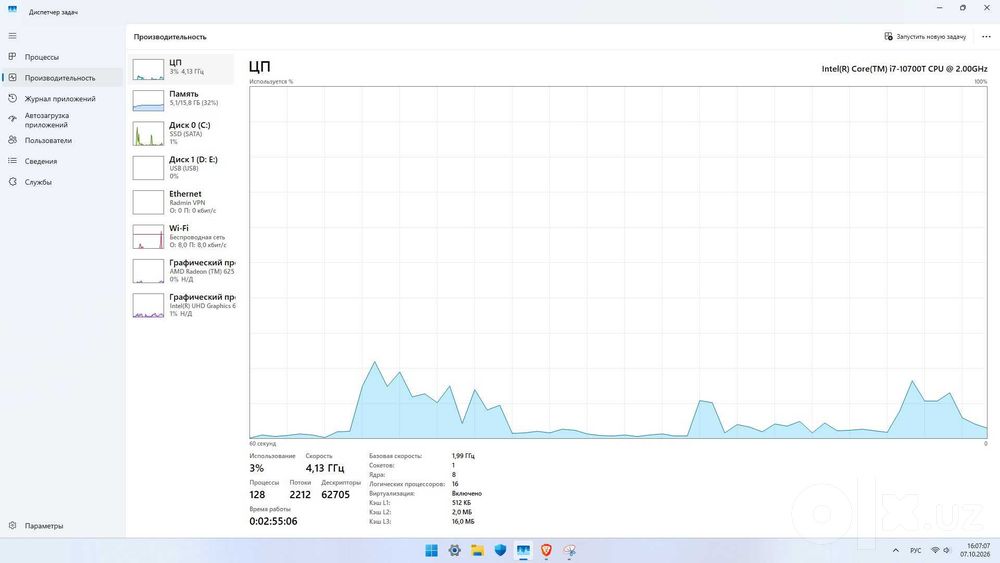
Task: Click the base speed 1,99 ГГц
Action: point(463,456)
